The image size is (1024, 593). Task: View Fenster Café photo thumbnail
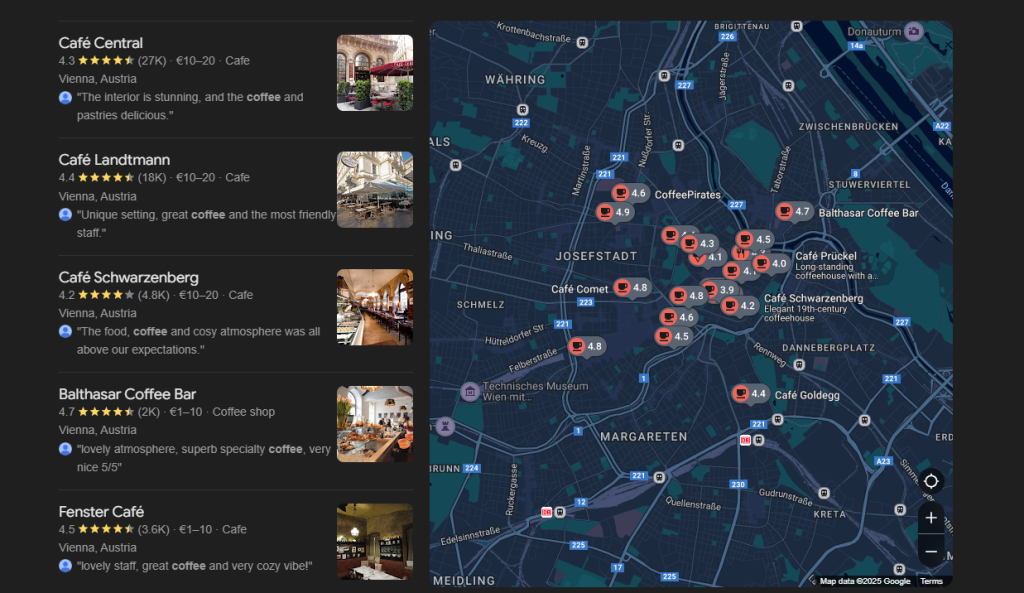[375, 541]
